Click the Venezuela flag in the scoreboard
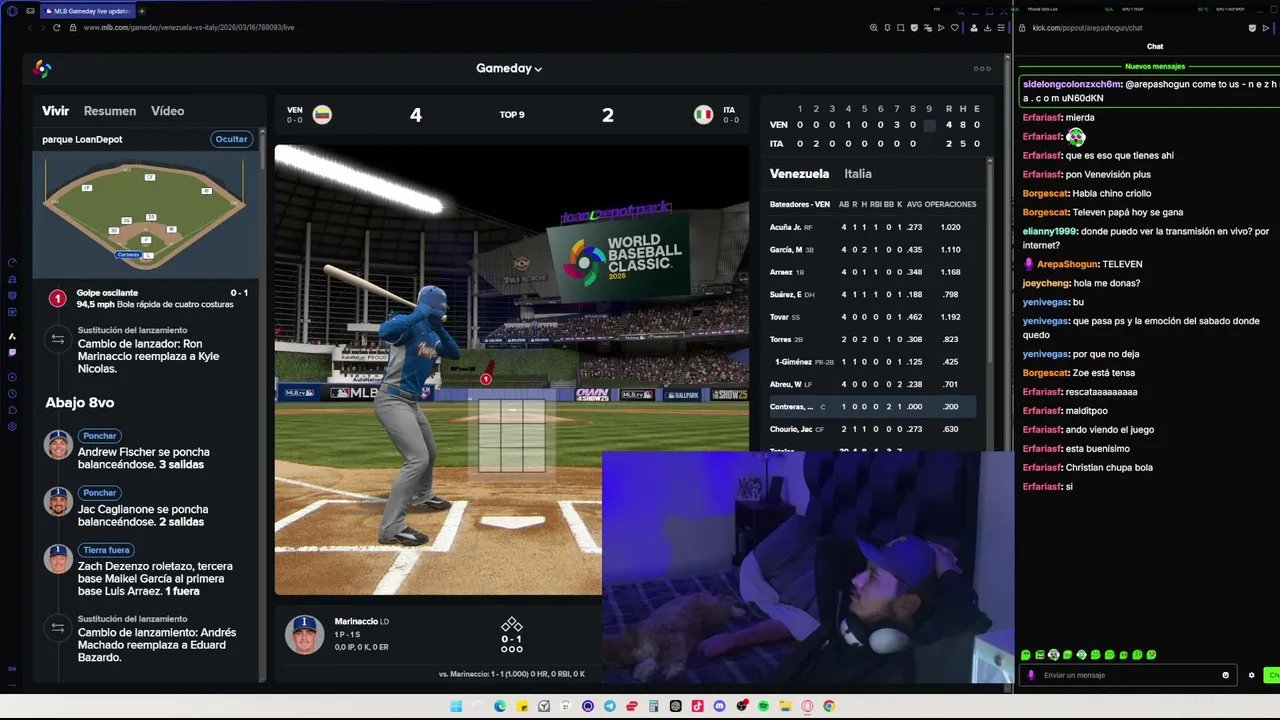The width and height of the screenshot is (1280, 720). [322, 115]
